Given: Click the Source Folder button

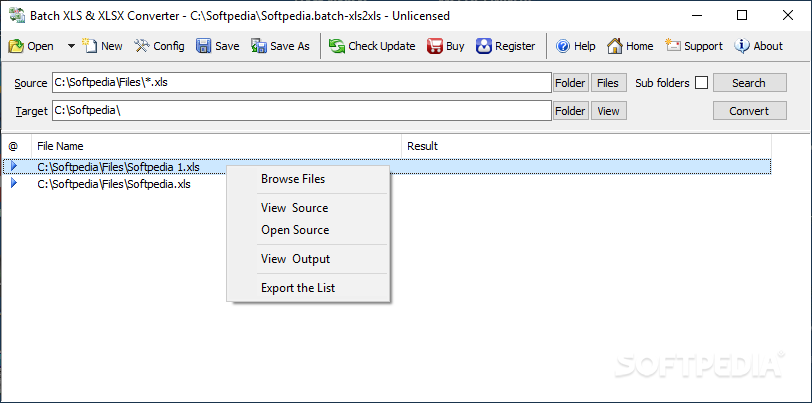Looking at the screenshot, I should click(x=571, y=83).
